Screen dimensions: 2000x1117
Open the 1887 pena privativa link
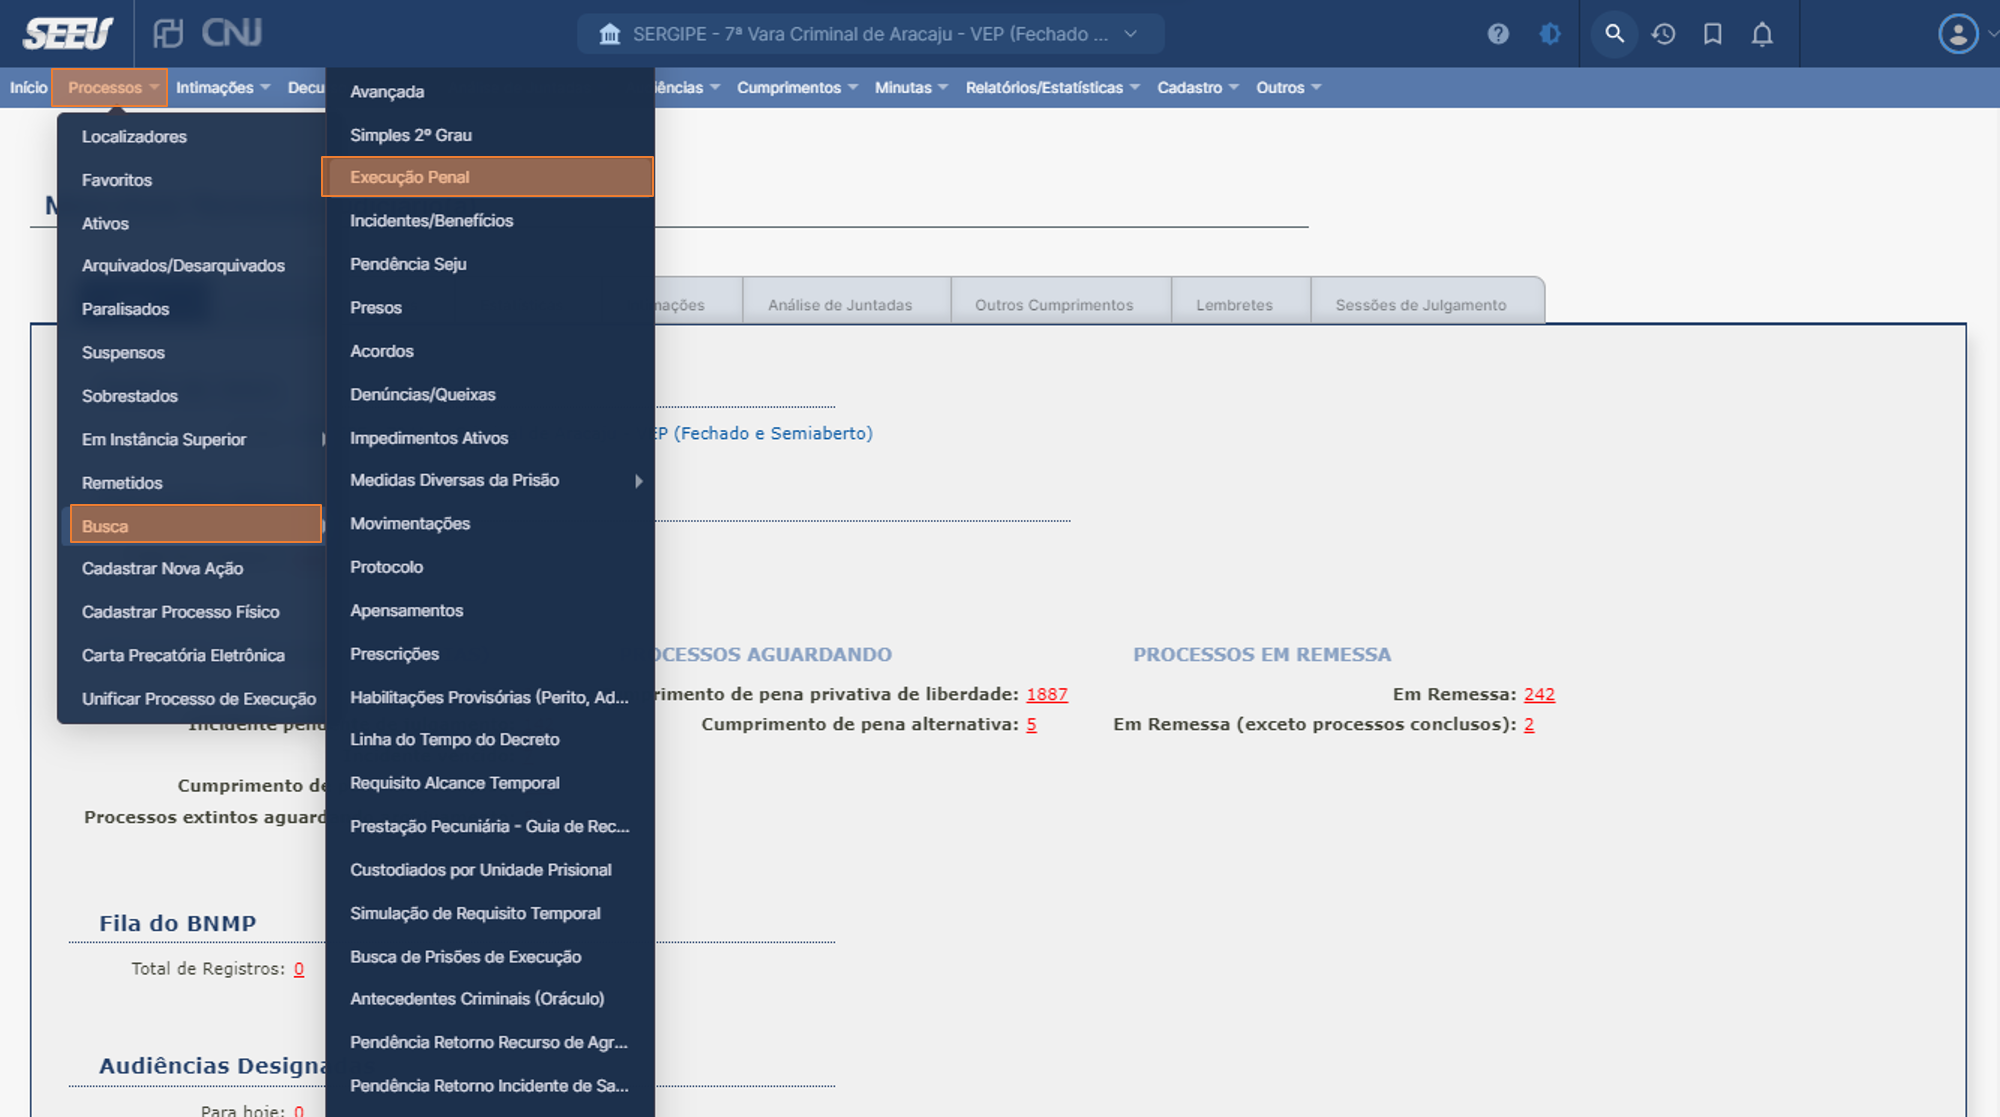tap(1047, 694)
